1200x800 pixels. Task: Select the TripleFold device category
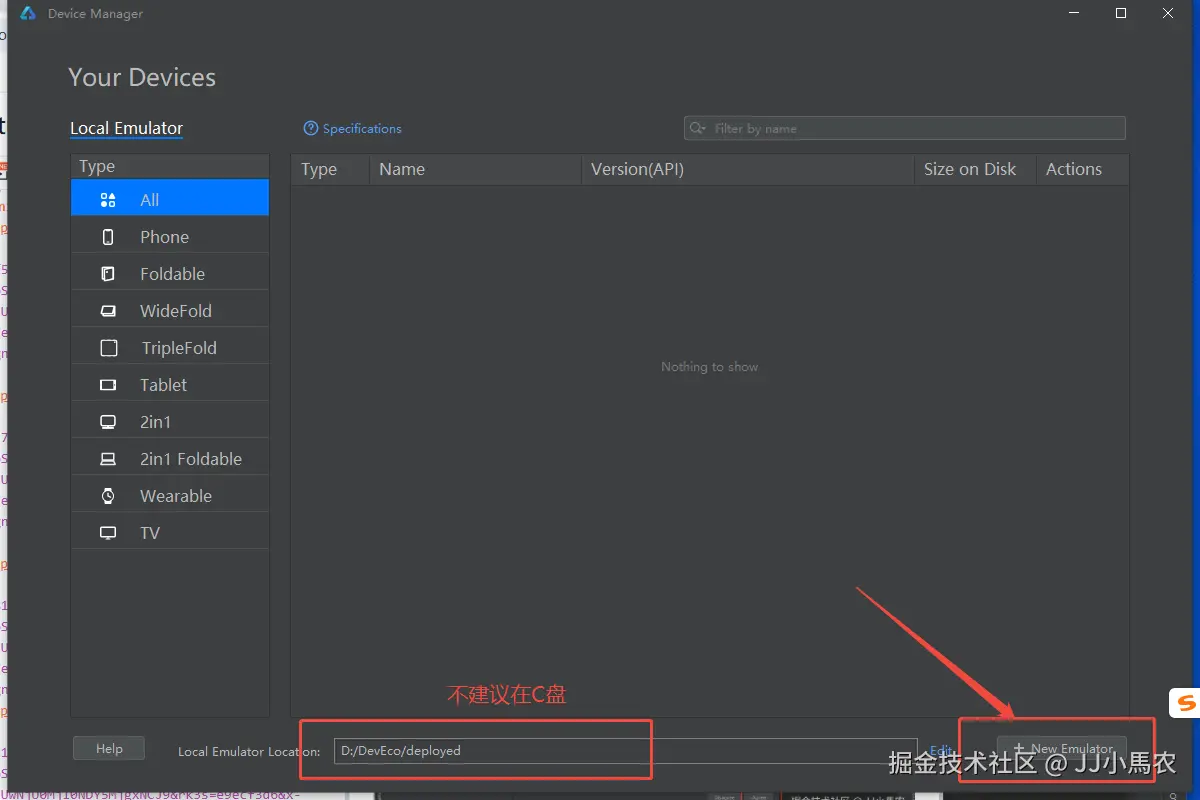[x=170, y=348]
